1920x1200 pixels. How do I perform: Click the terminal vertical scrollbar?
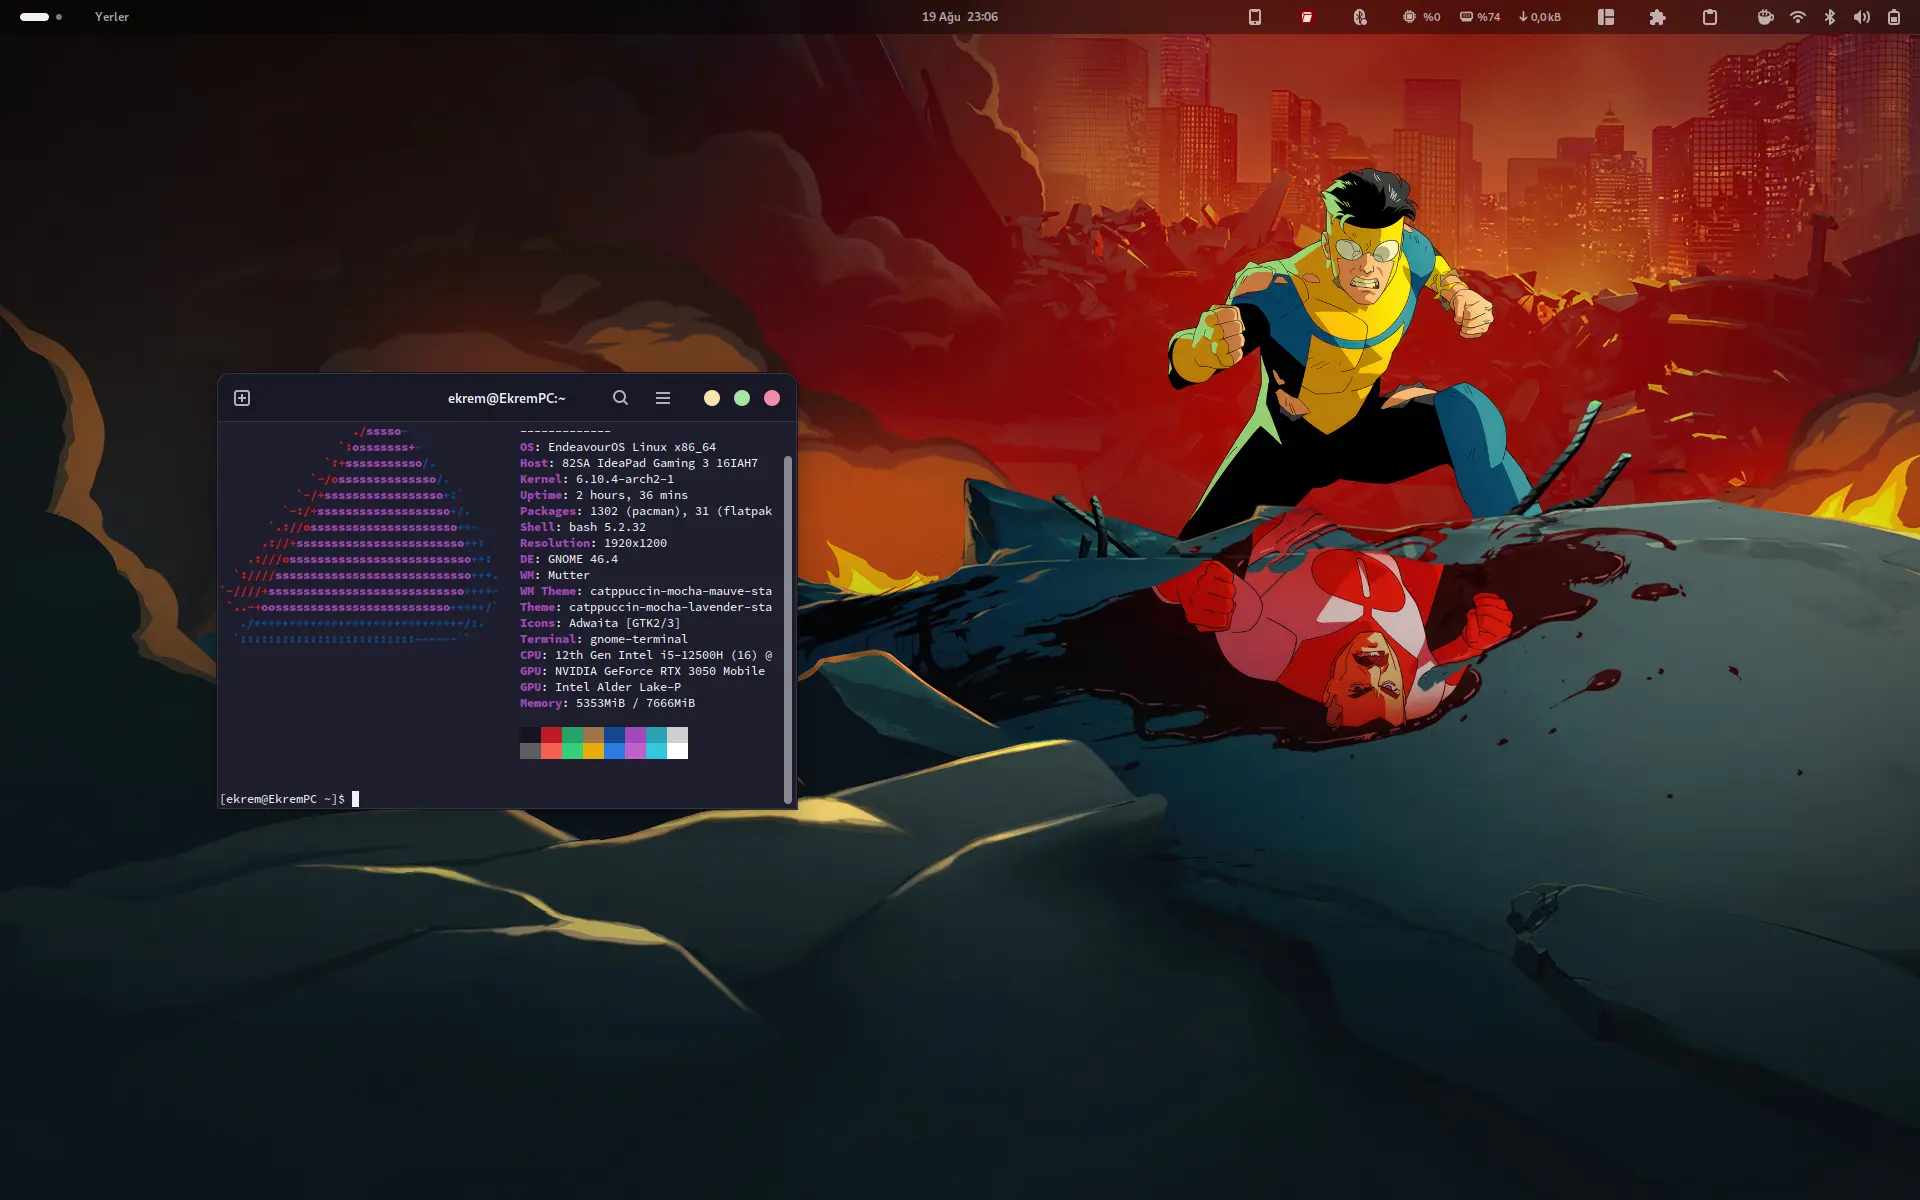tap(788, 629)
